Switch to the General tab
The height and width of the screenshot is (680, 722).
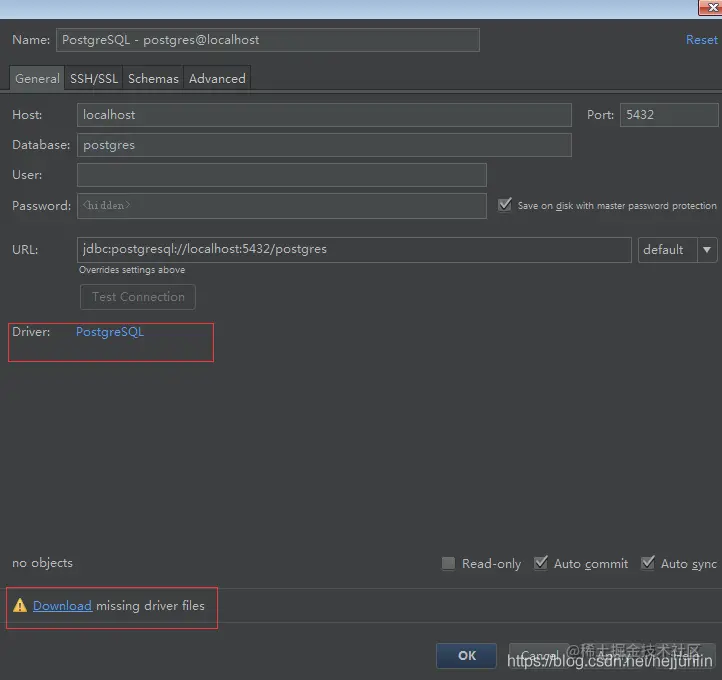(x=37, y=79)
